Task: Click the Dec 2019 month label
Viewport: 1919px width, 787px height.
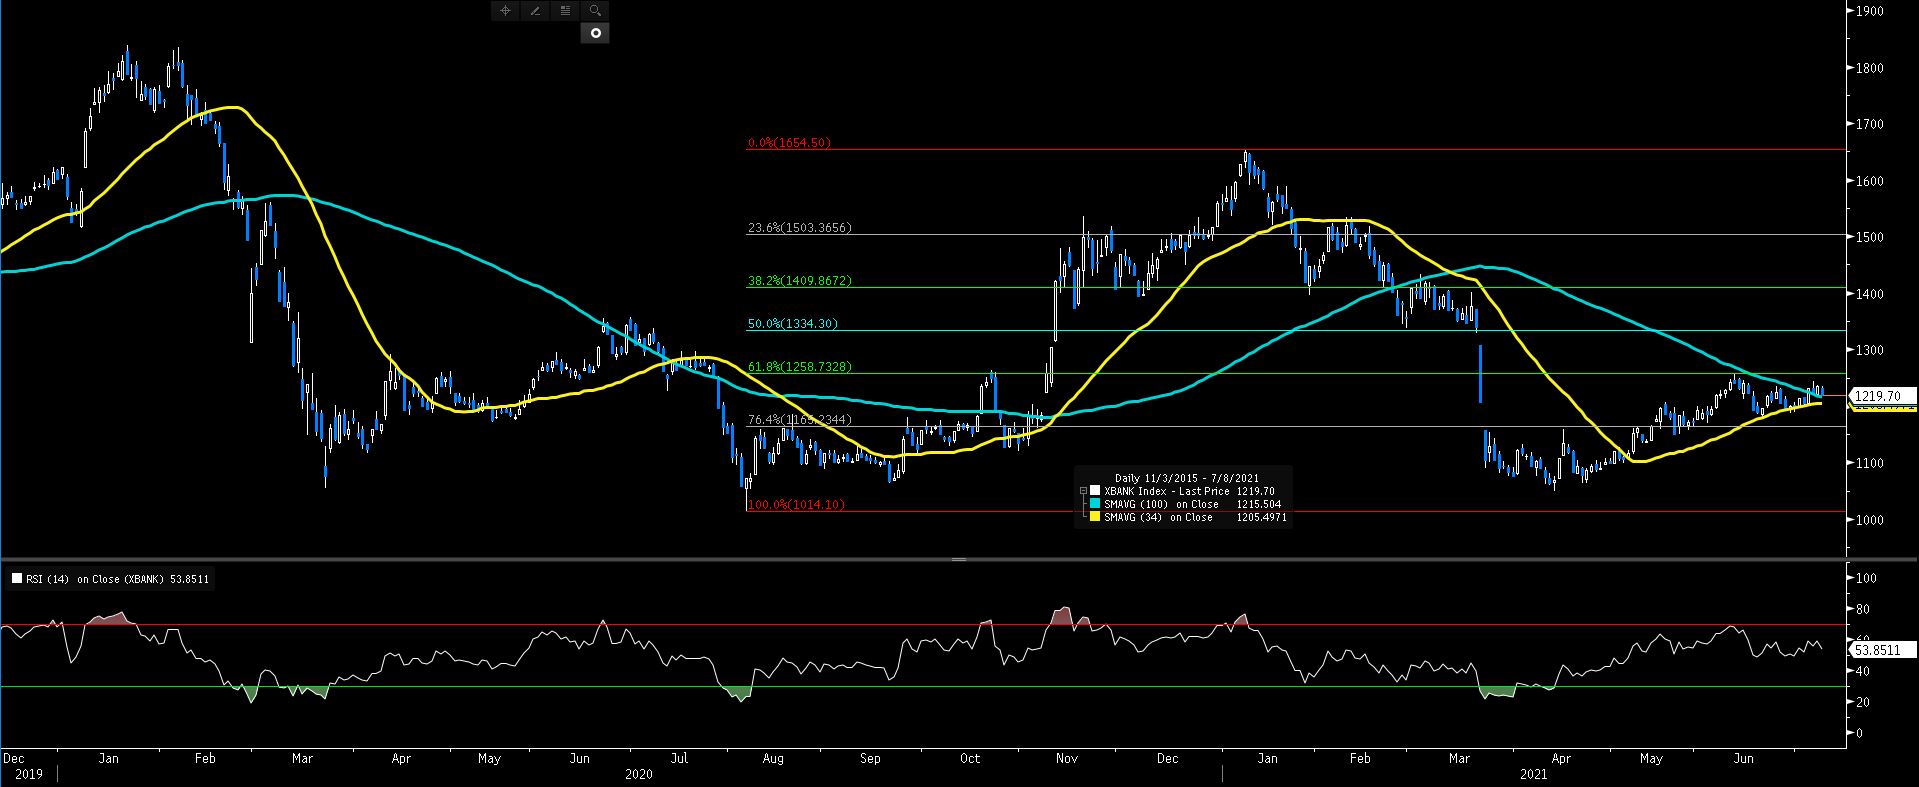Action: [13, 759]
